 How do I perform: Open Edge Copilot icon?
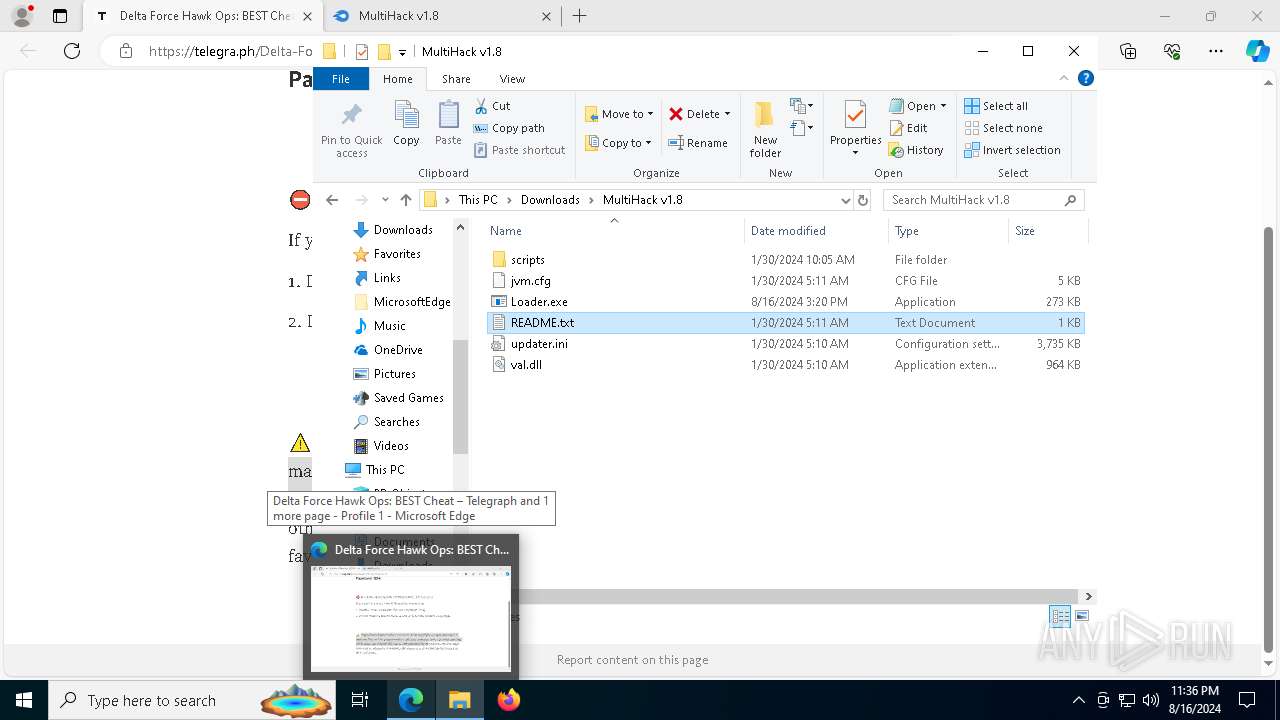(1257, 51)
